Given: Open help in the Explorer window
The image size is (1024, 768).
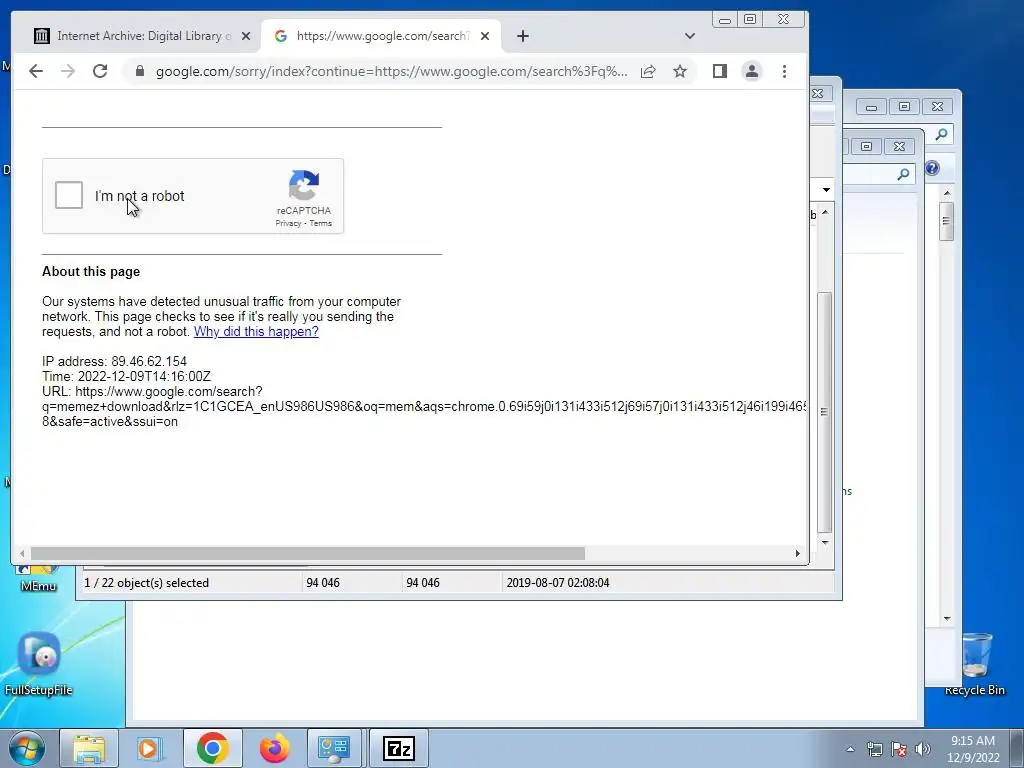Looking at the screenshot, I should click(x=932, y=168).
